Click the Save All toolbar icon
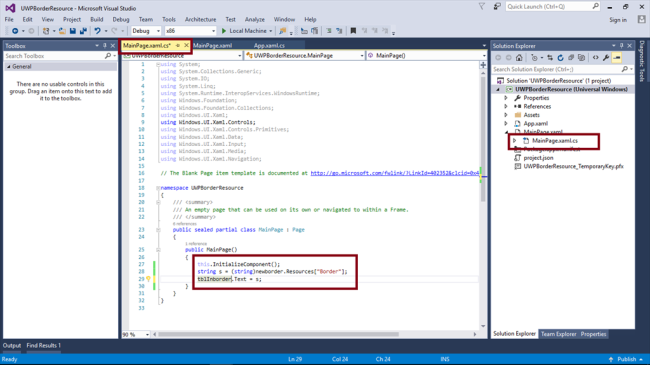 coord(83,31)
